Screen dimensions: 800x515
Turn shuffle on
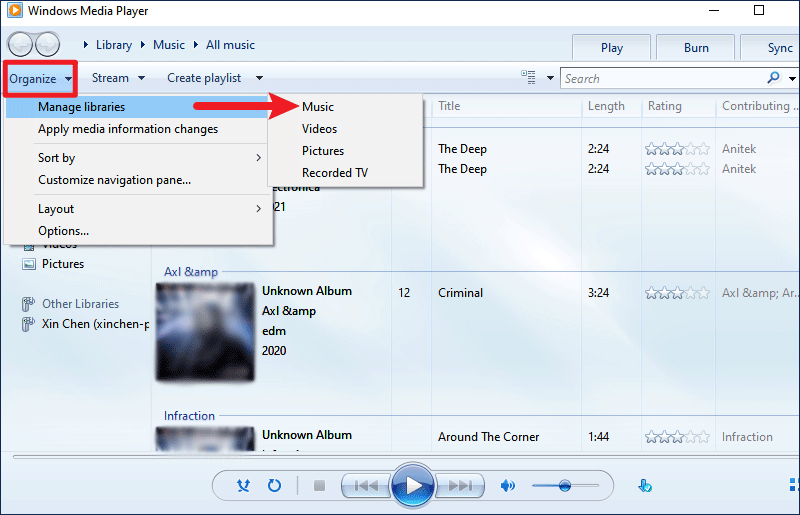[x=244, y=485]
